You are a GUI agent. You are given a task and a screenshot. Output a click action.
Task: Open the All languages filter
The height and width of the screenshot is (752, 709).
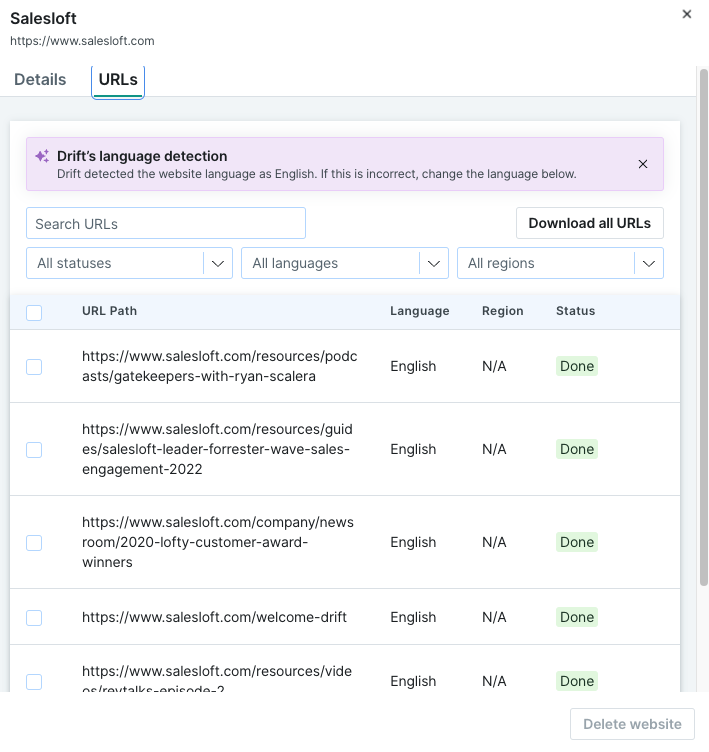click(x=345, y=263)
